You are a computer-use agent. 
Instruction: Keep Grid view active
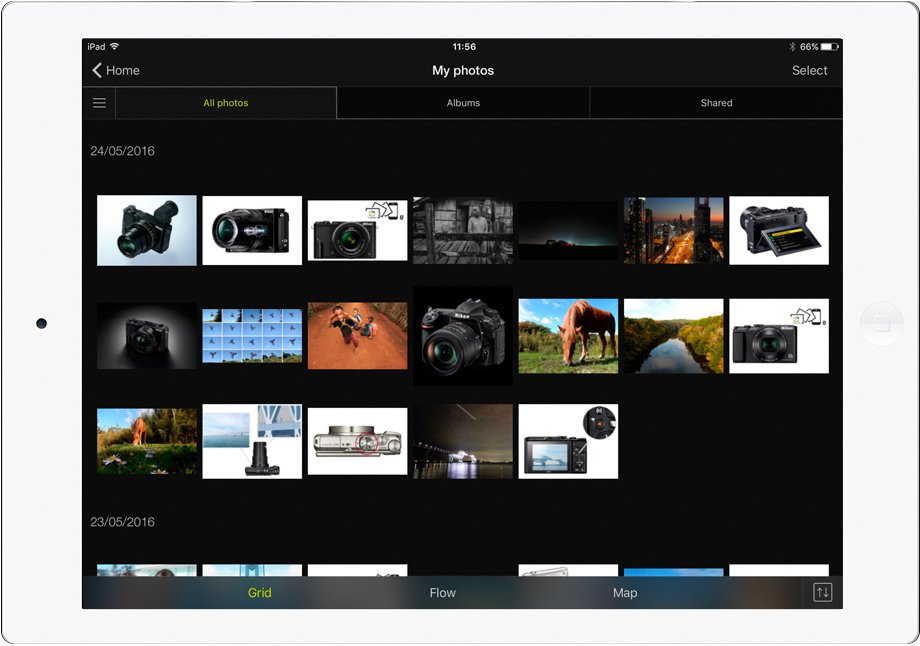259,592
